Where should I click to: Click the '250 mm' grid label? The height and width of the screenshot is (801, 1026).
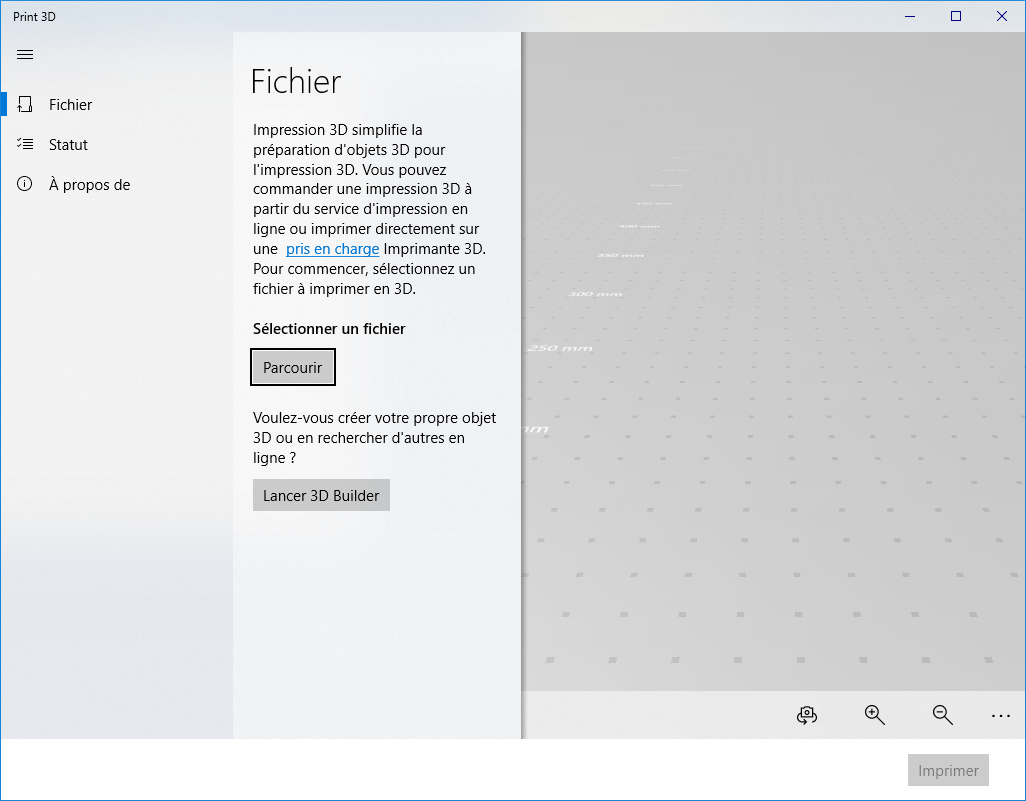(x=560, y=348)
